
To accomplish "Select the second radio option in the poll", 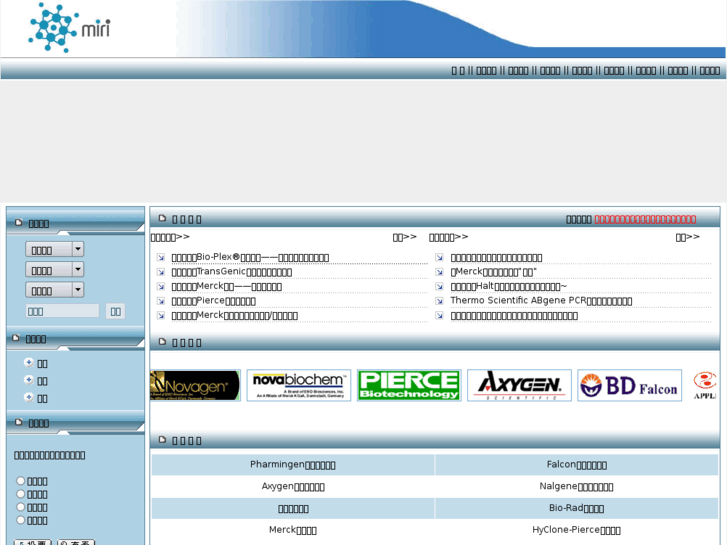I will [20, 494].
